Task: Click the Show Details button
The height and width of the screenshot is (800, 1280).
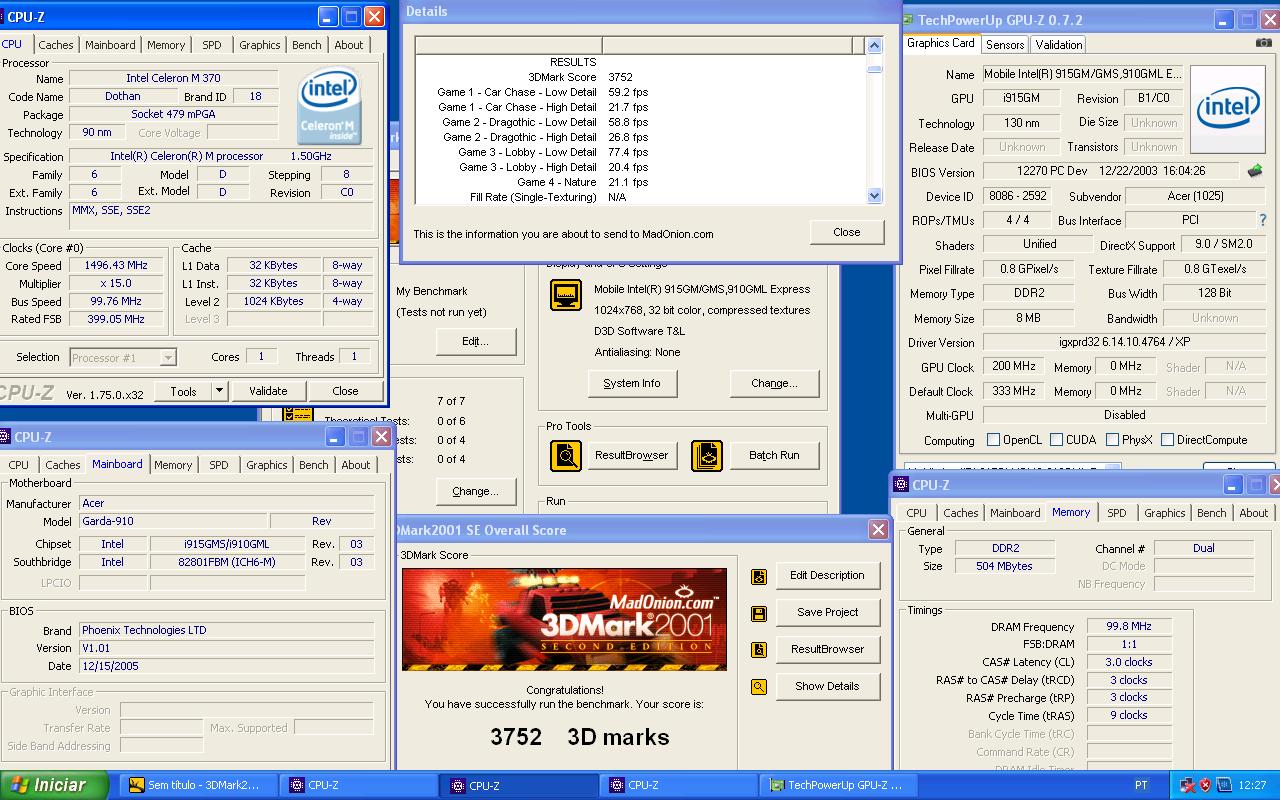Action: [827, 687]
